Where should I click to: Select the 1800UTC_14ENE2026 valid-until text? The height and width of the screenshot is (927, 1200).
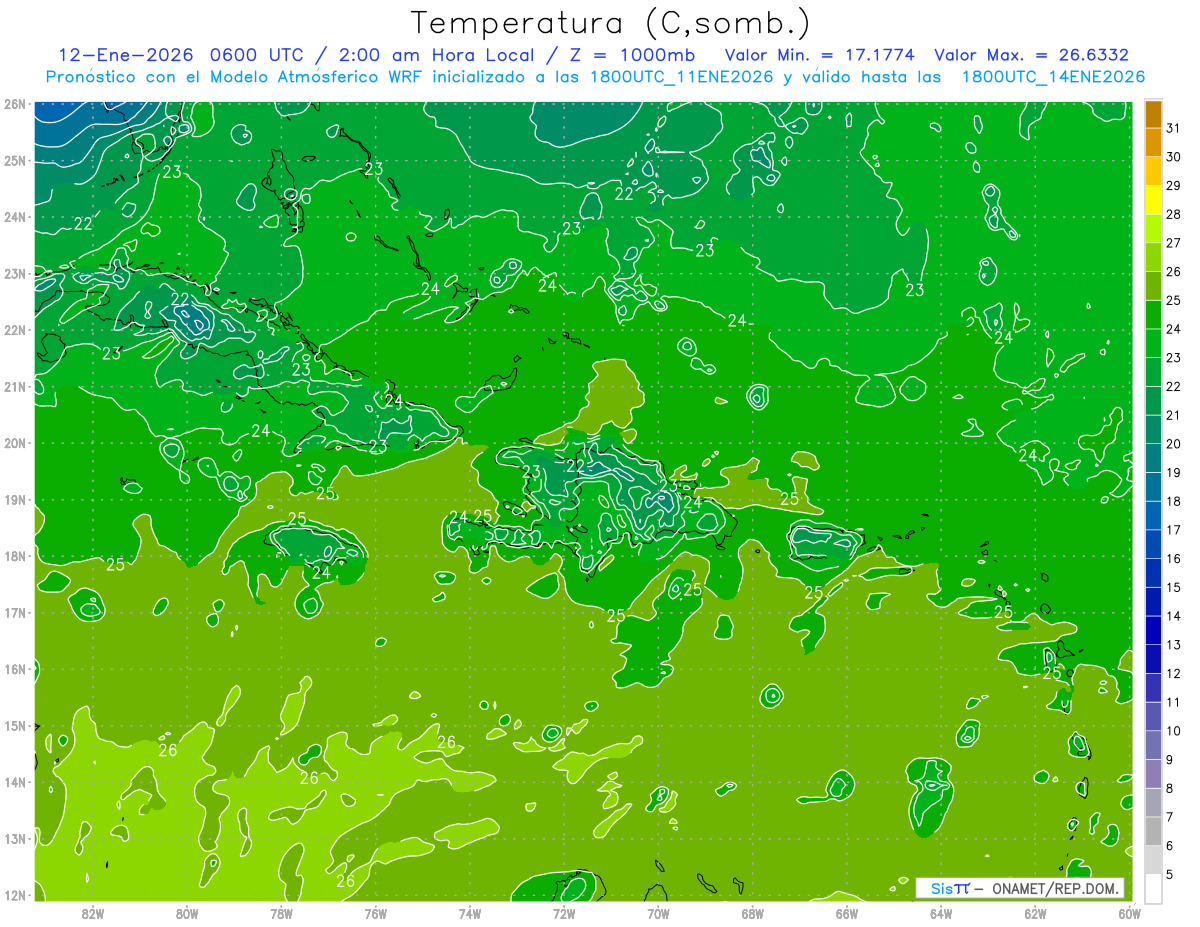1053,77
